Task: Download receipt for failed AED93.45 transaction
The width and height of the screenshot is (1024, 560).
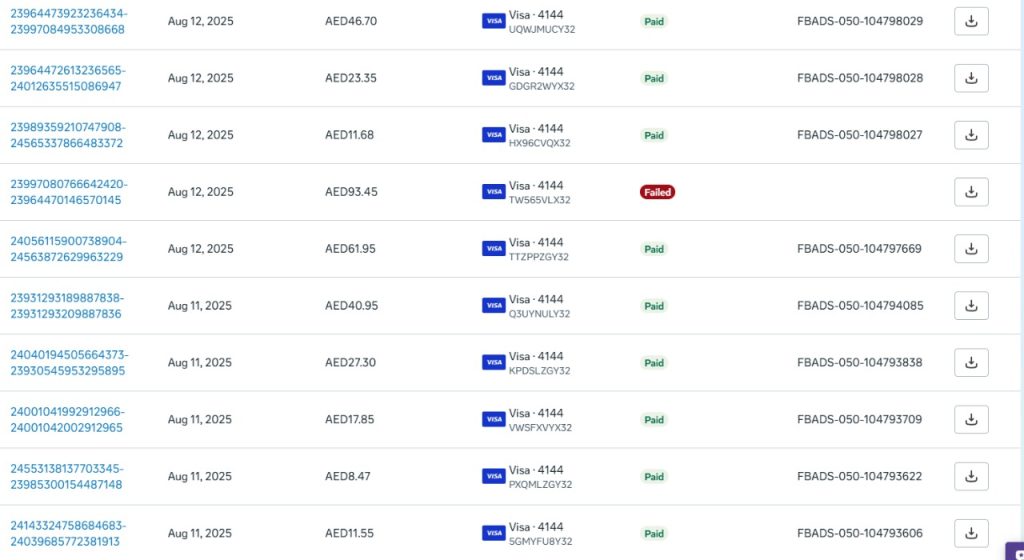Action: pyautogui.click(x=971, y=192)
